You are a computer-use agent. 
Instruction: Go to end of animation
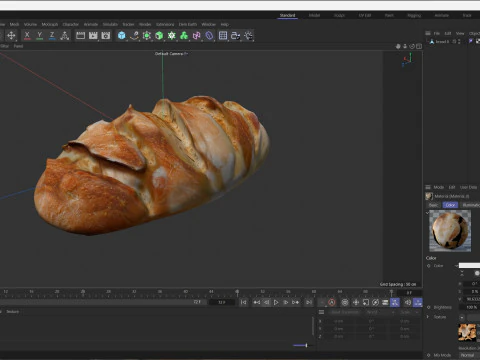pyautogui.click(x=309, y=302)
